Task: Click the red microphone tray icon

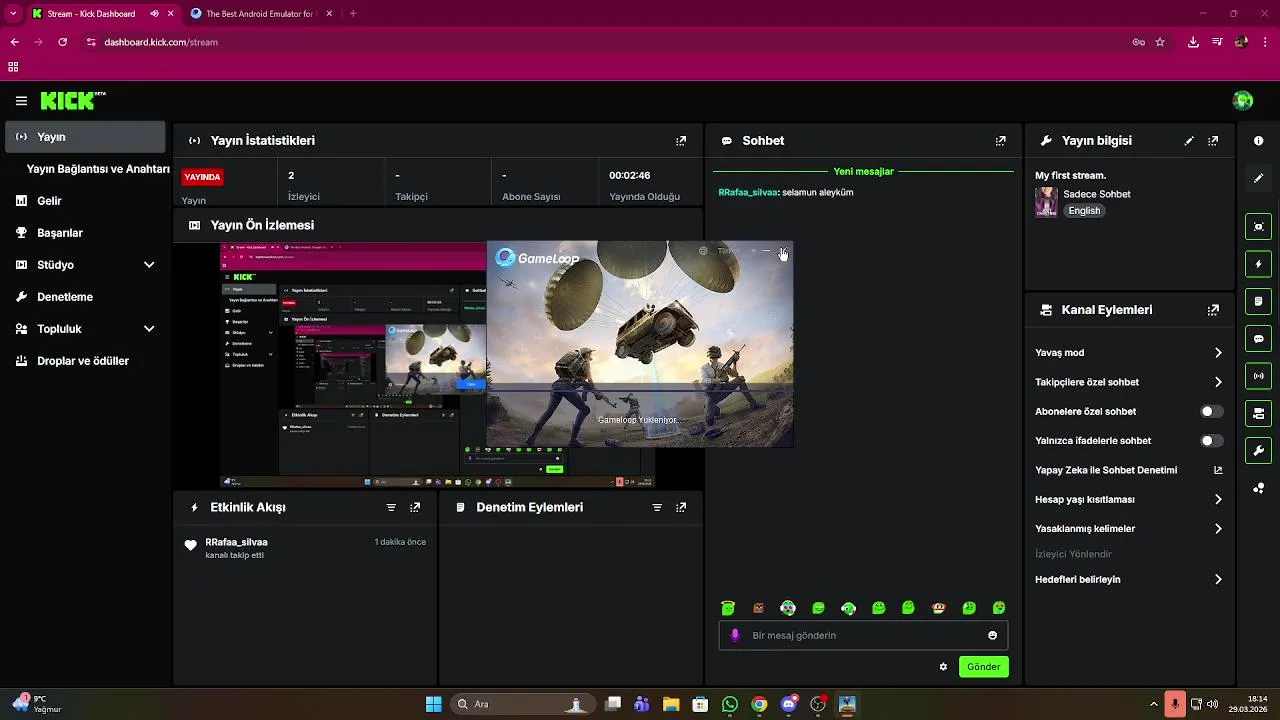Action: [x=1175, y=704]
